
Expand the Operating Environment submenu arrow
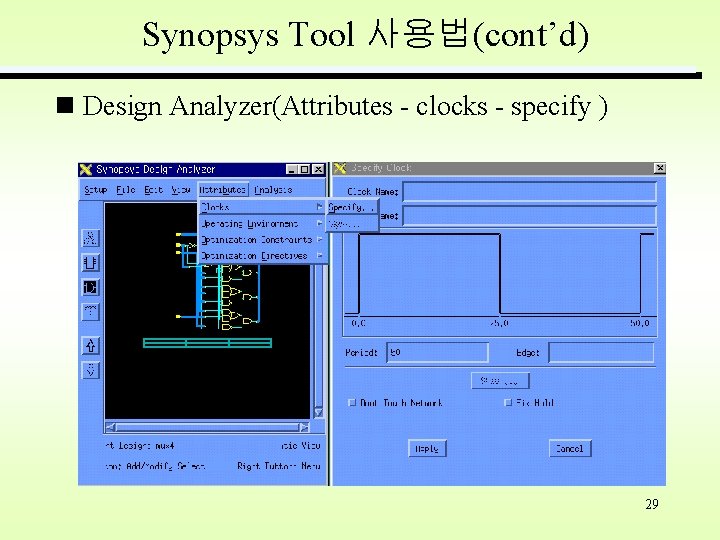tap(320, 224)
